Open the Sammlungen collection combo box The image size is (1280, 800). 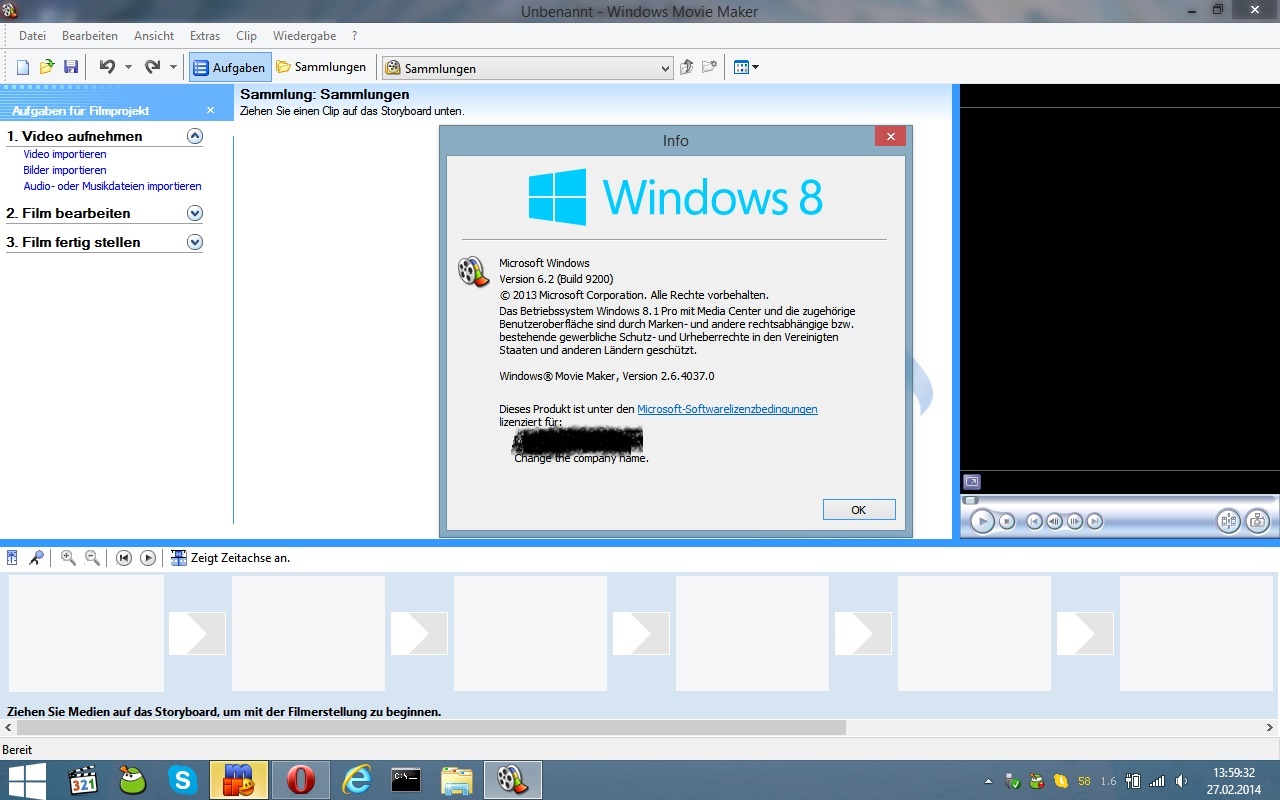528,68
